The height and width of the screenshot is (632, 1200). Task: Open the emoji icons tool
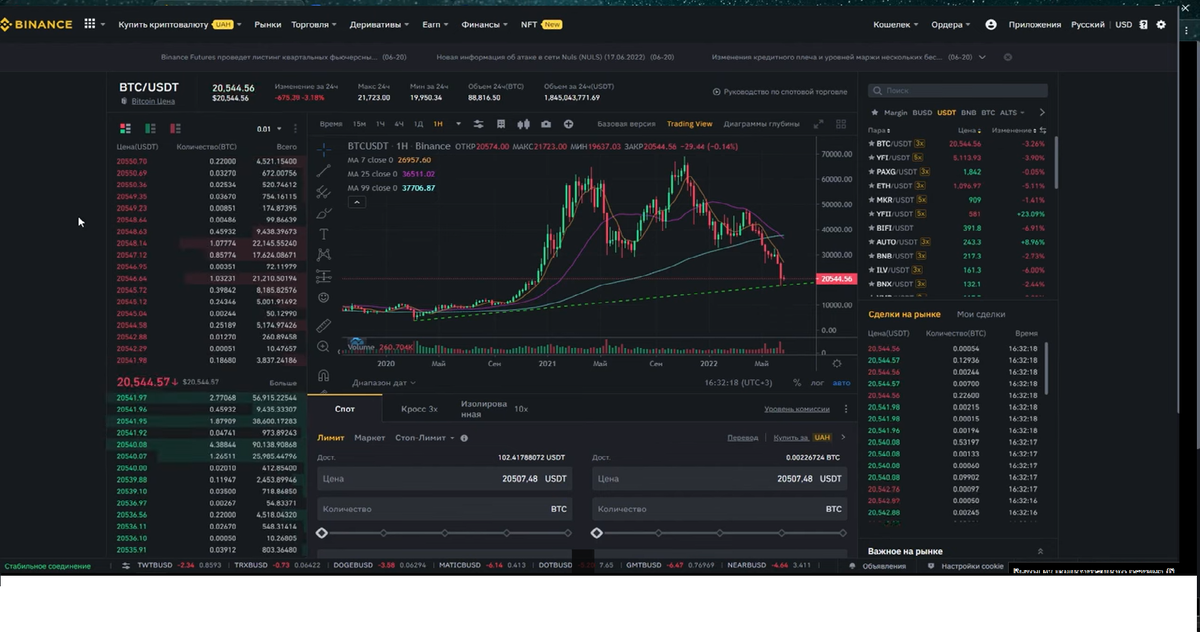click(323, 297)
